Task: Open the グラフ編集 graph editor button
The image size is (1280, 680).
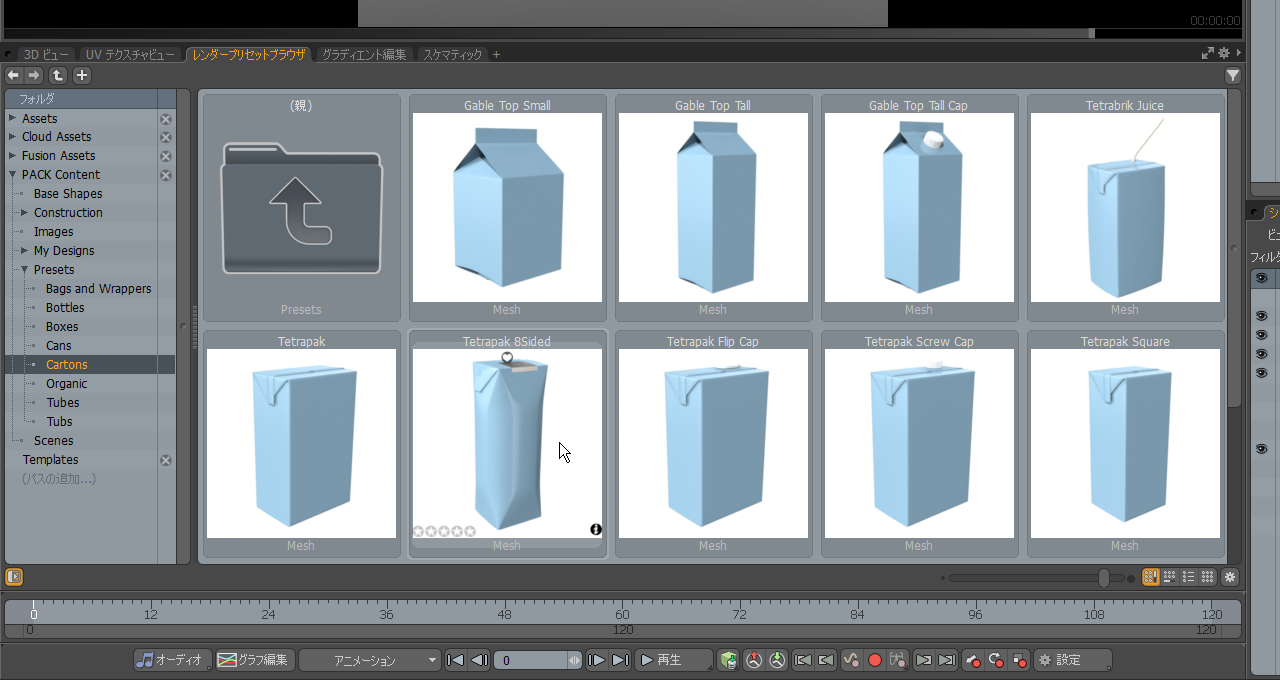Action: (x=254, y=660)
